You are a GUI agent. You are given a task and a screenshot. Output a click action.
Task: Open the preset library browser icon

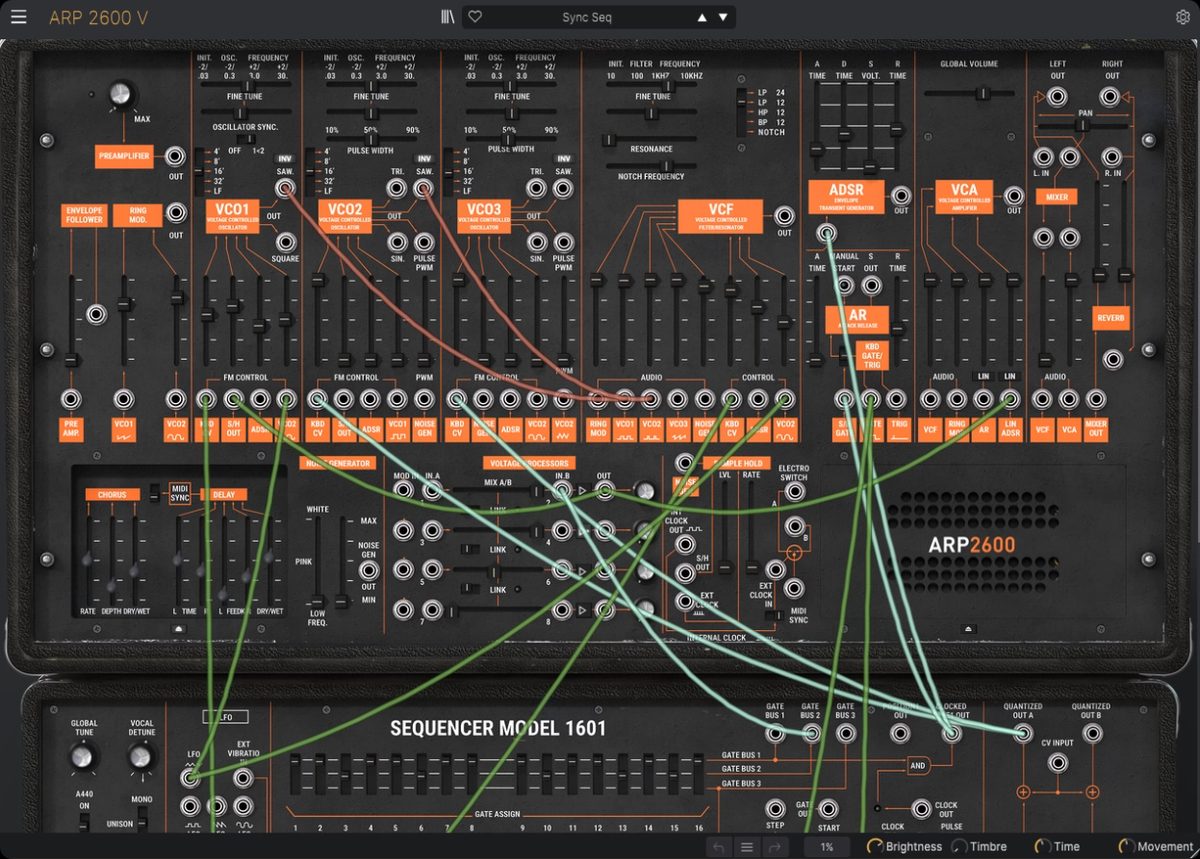(448, 17)
